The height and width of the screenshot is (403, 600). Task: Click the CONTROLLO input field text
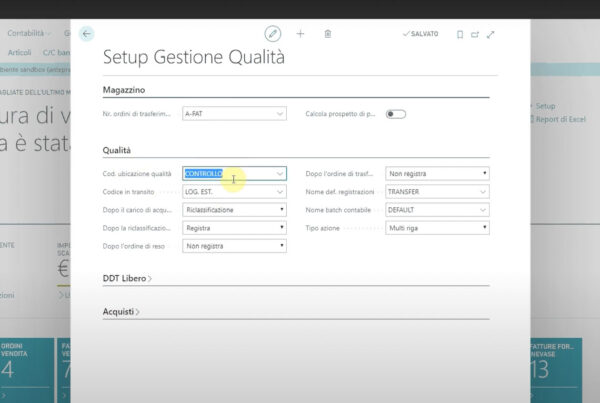(x=204, y=174)
